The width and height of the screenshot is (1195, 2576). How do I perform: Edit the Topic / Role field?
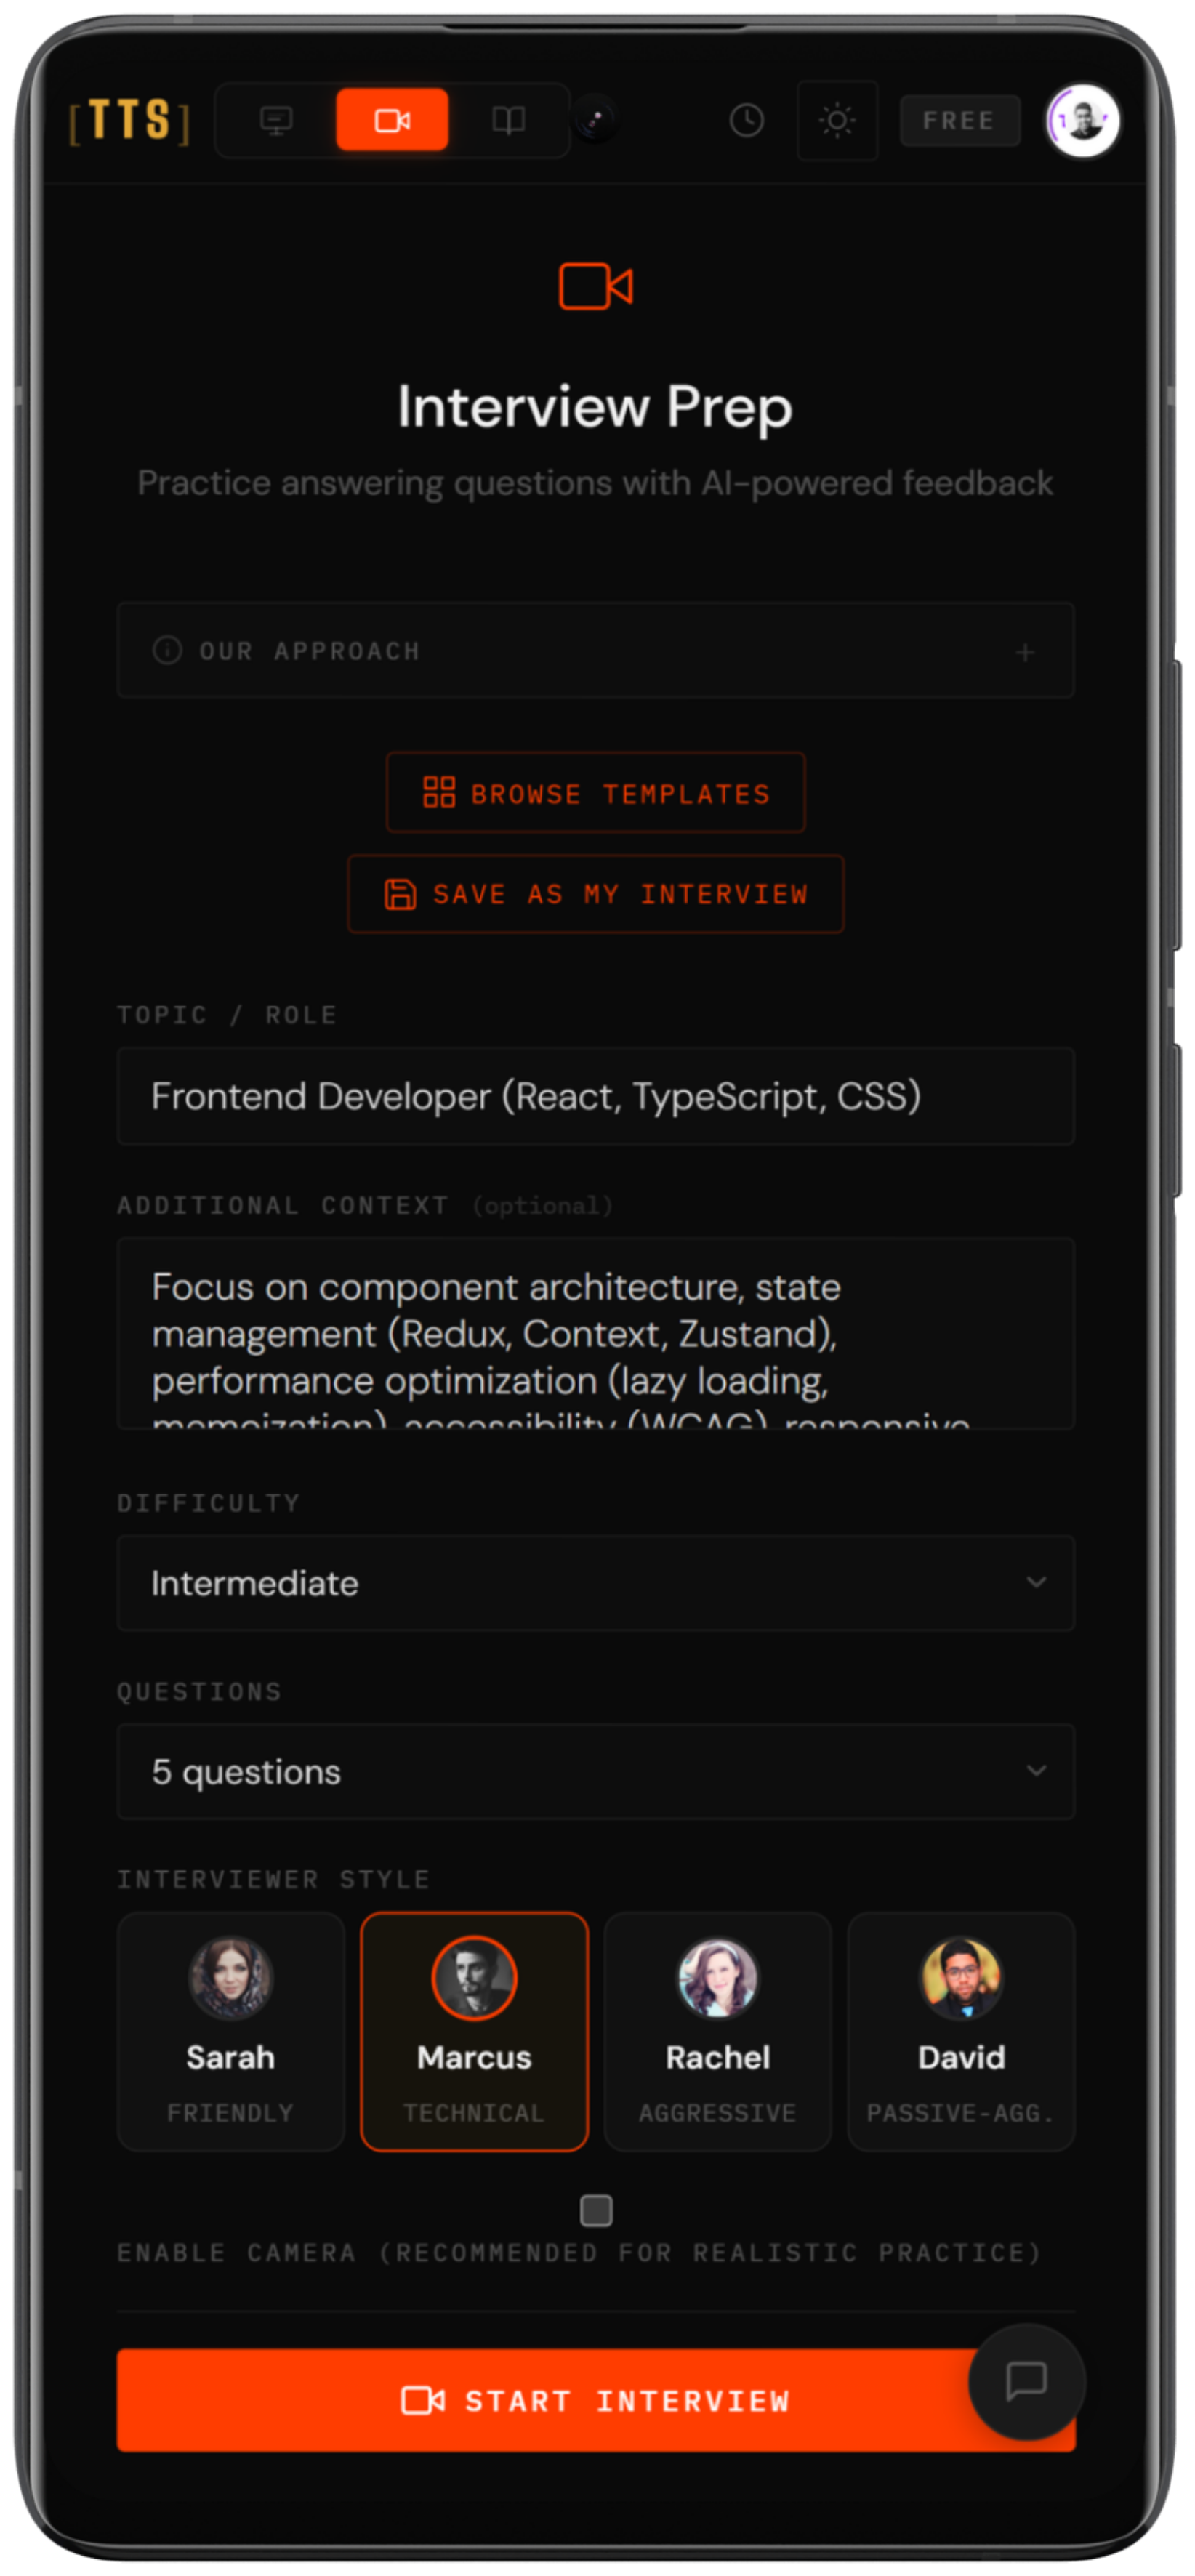596,1097
